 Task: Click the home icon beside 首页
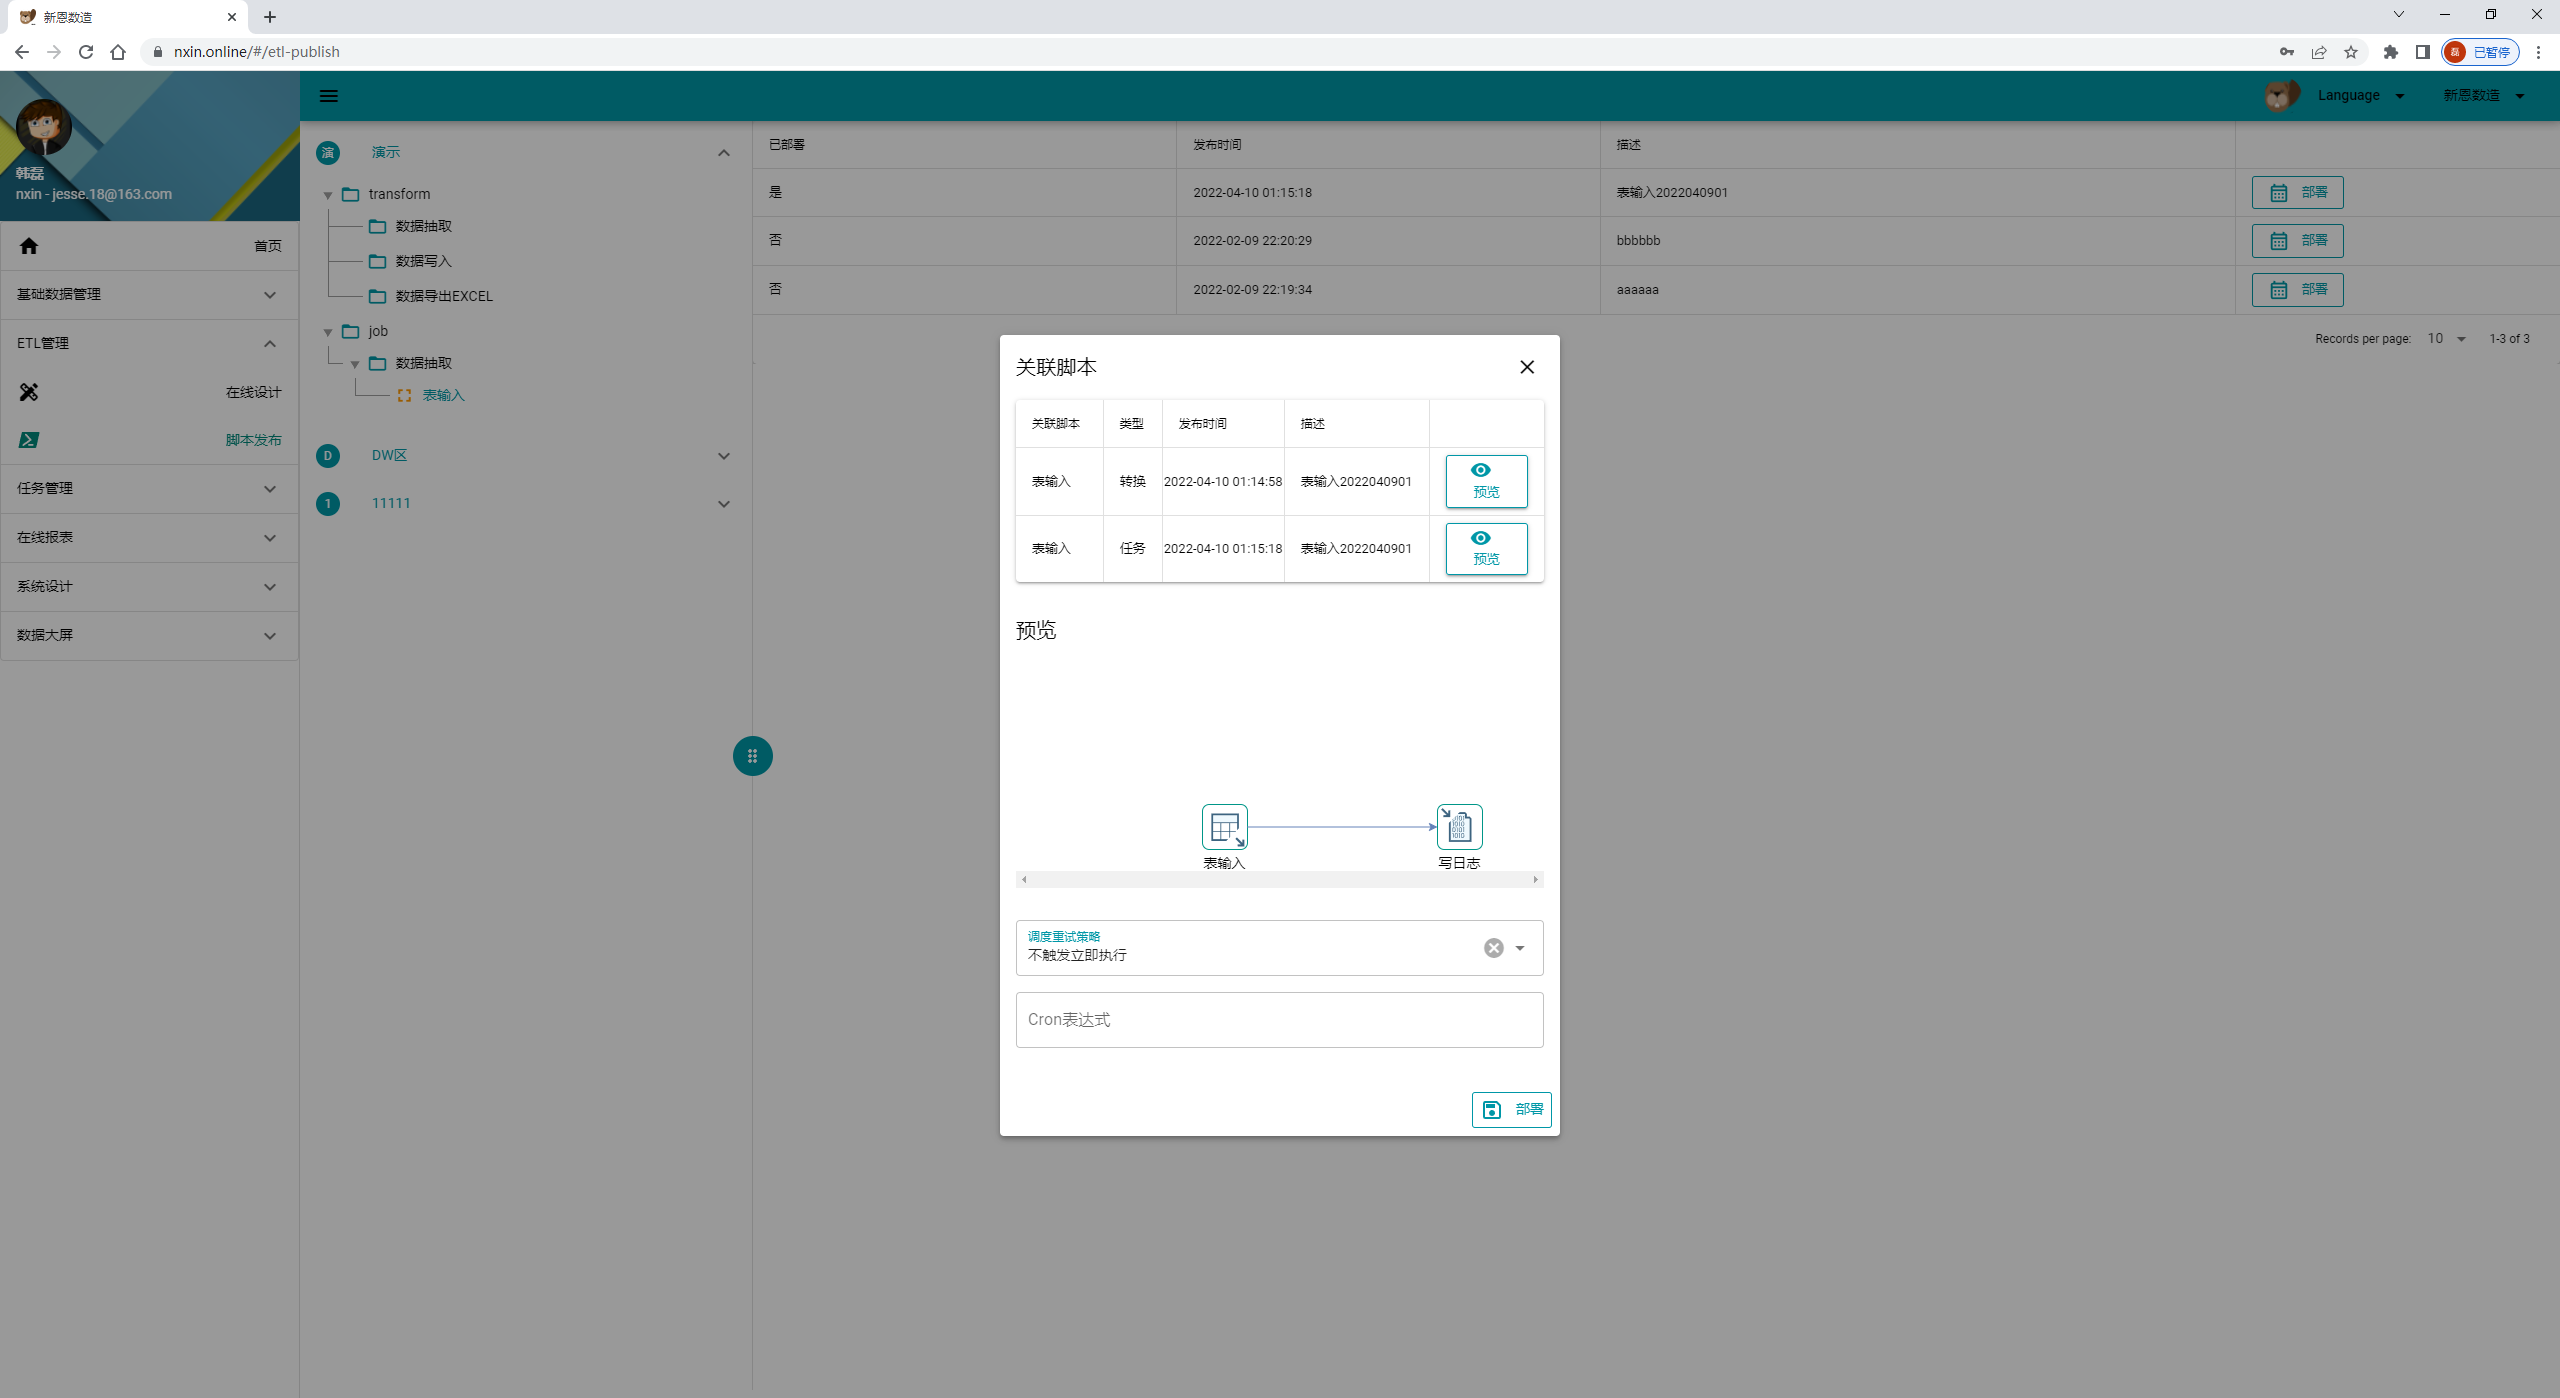[x=29, y=246]
